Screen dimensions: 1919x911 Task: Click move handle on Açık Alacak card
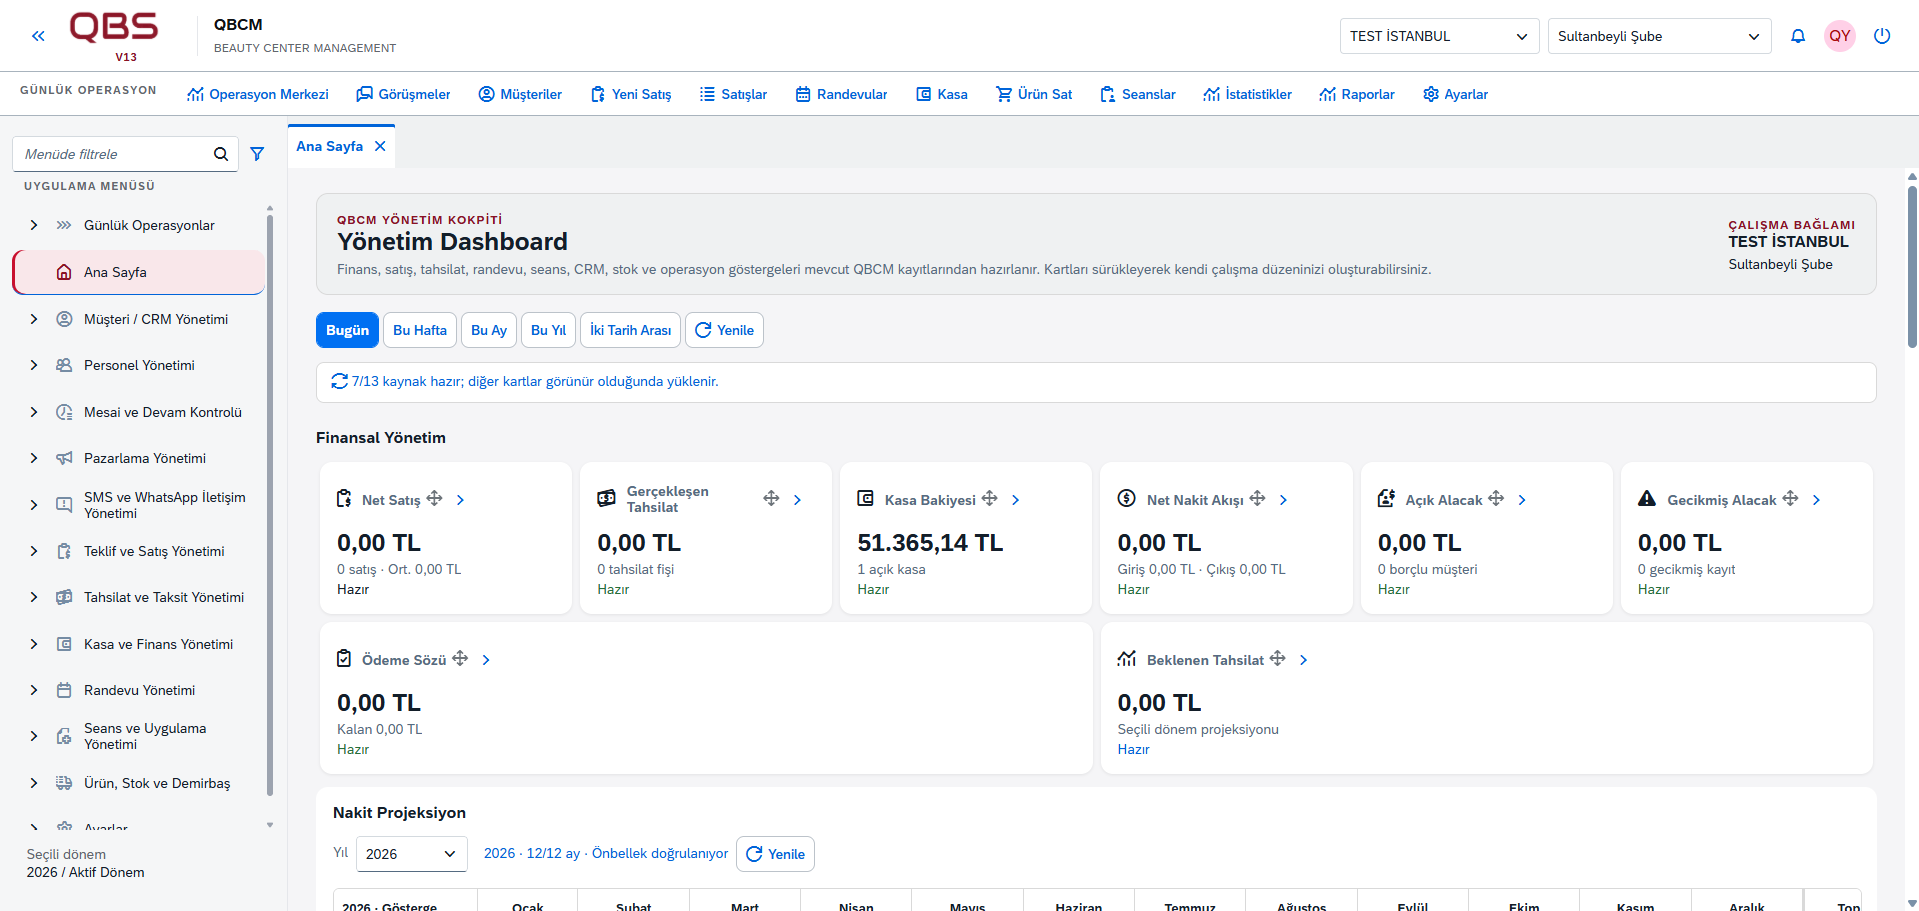point(1496,498)
